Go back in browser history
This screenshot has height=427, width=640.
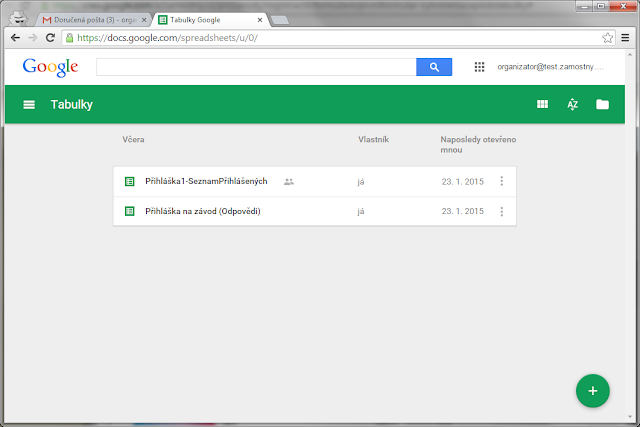pyautogui.click(x=16, y=38)
